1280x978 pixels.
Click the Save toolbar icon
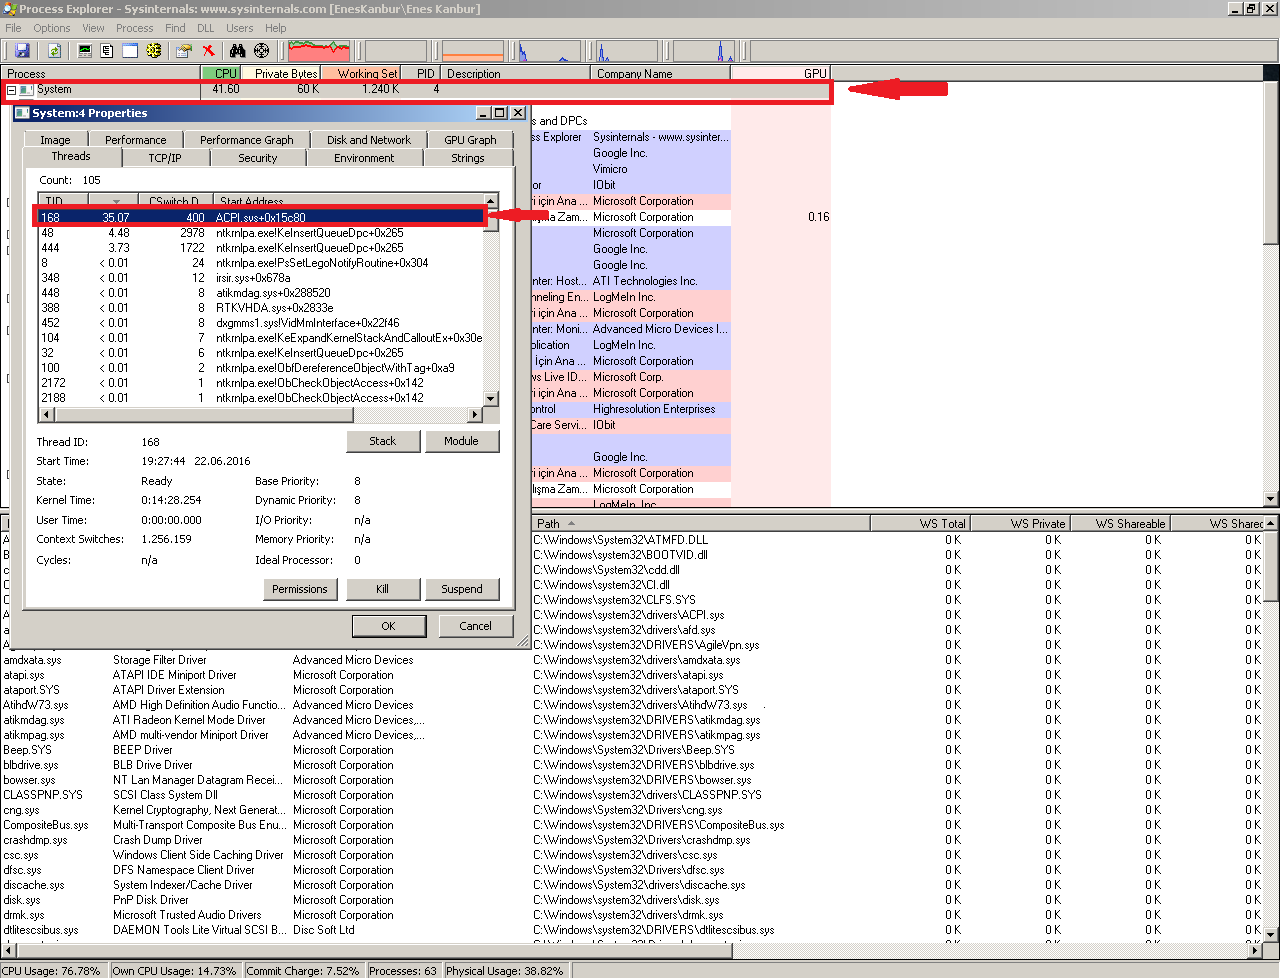point(22,50)
